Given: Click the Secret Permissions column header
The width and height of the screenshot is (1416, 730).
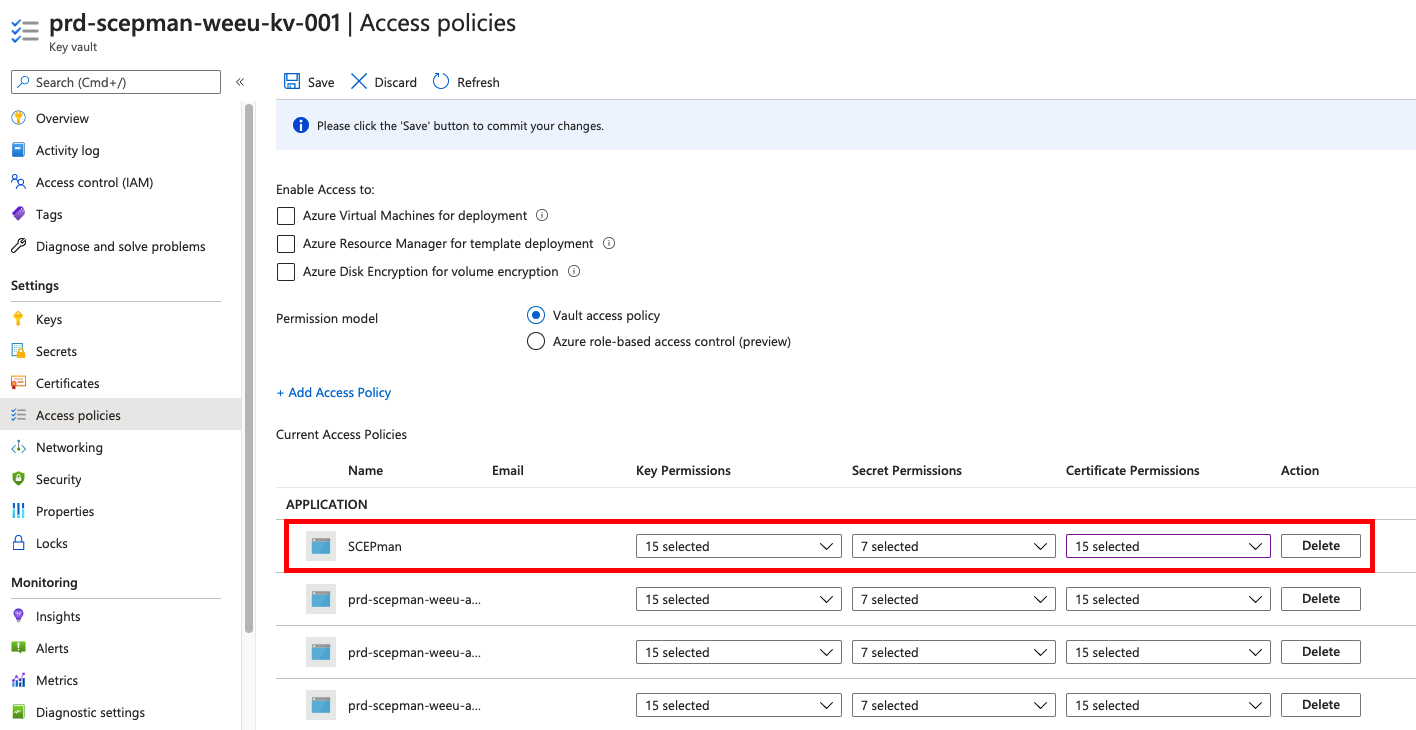Looking at the screenshot, I should coord(906,470).
